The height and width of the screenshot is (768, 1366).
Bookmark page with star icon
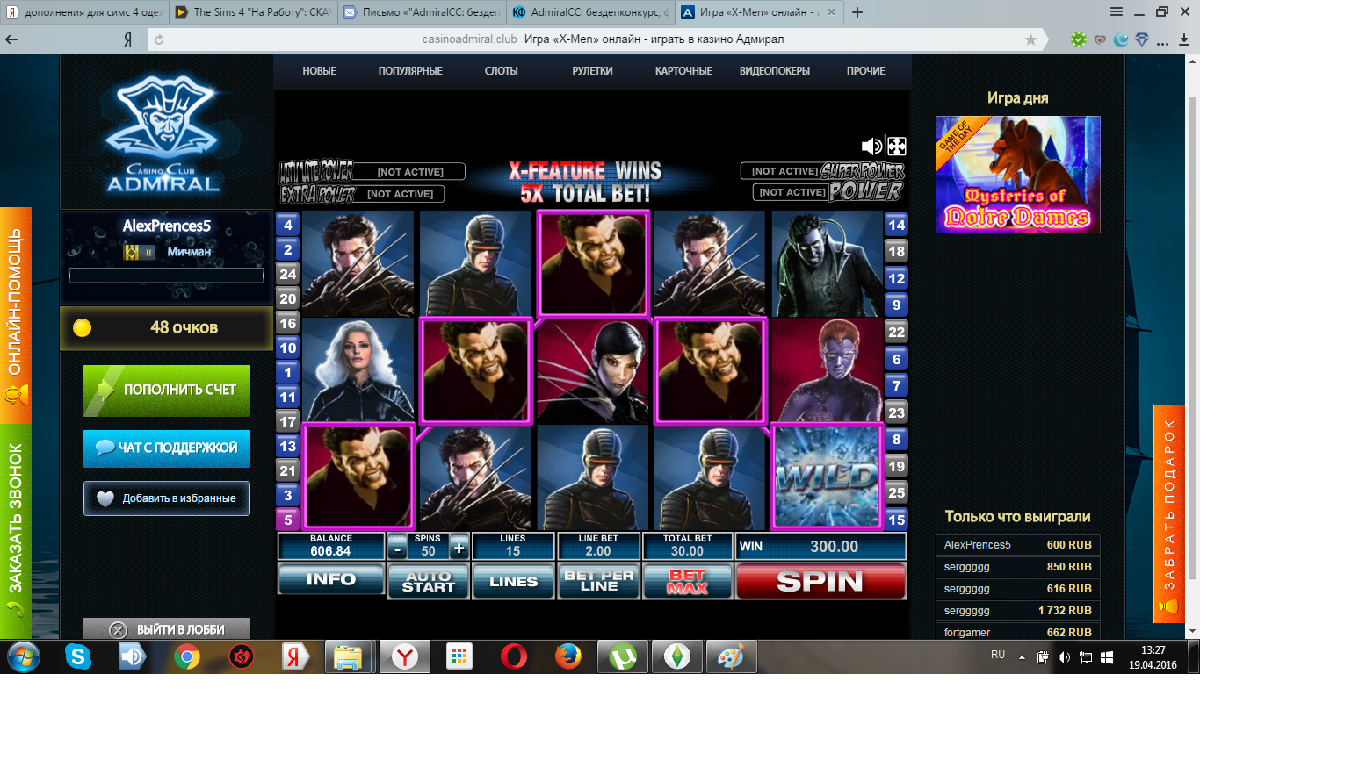(x=1031, y=40)
